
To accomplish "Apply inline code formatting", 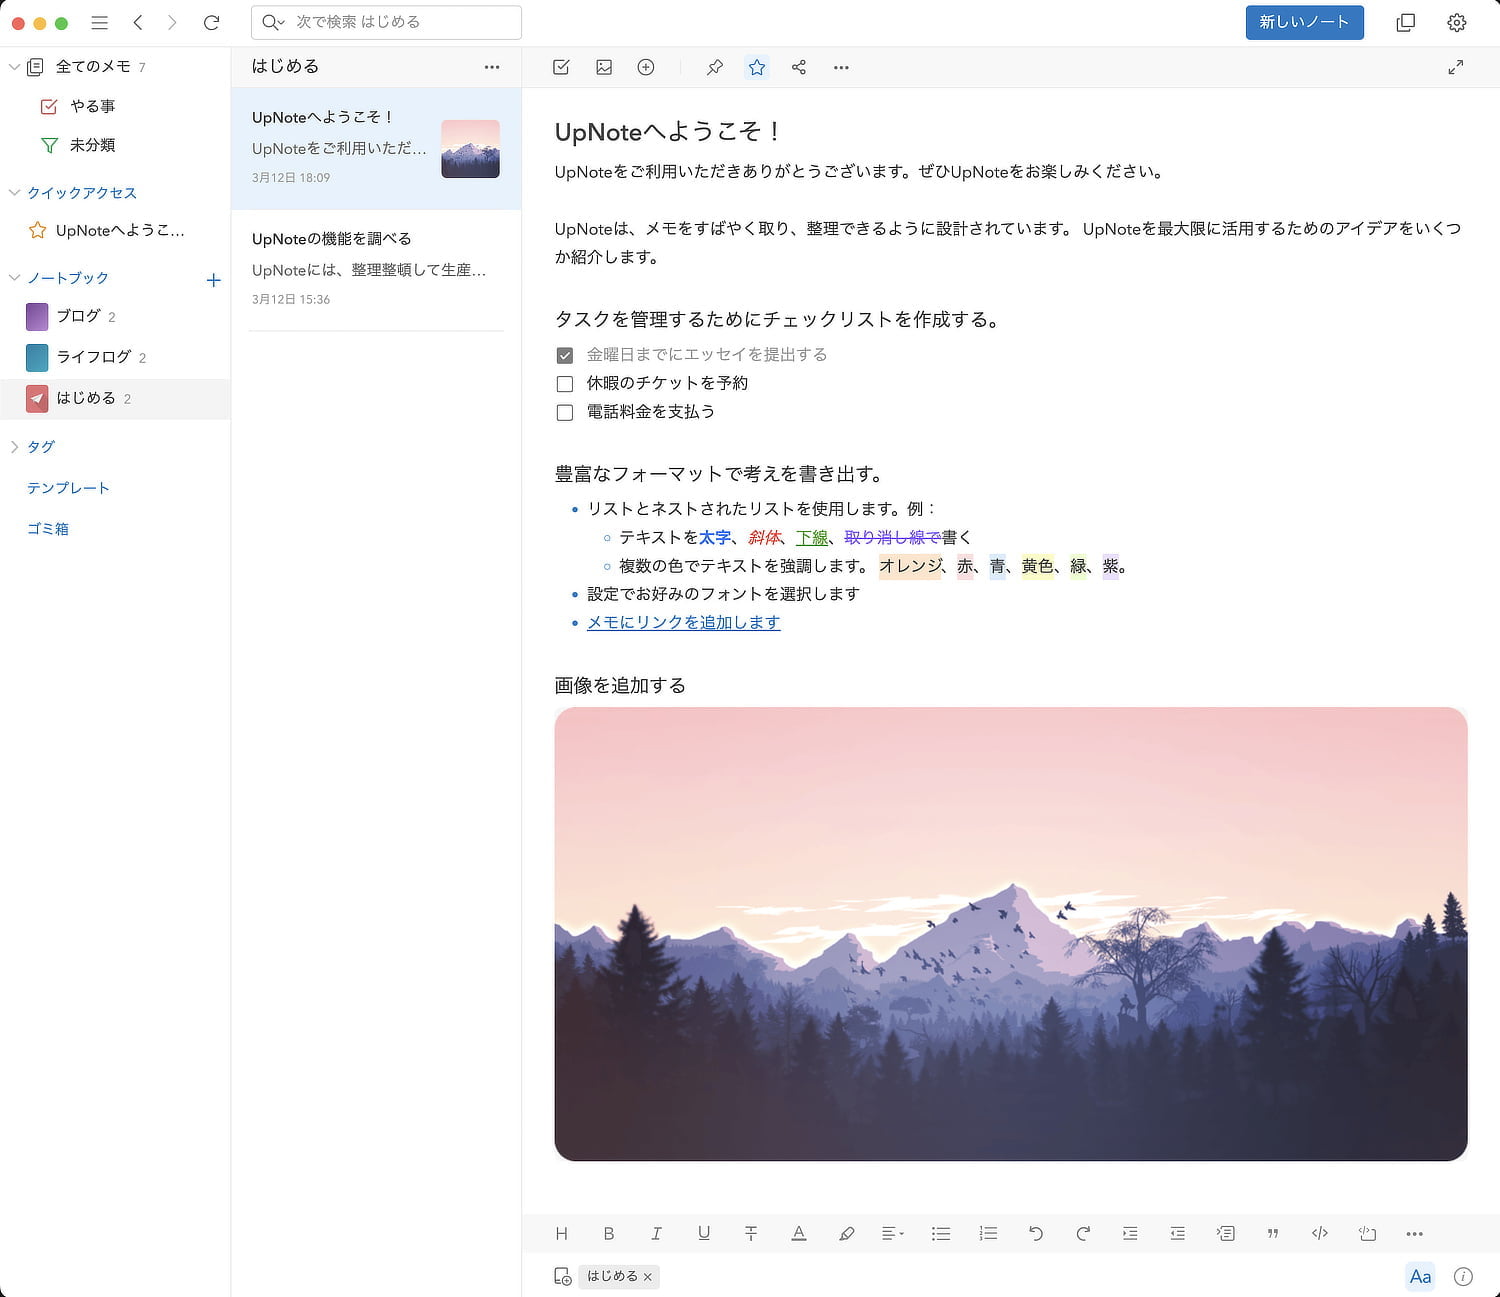I will (x=1320, y=1234).
